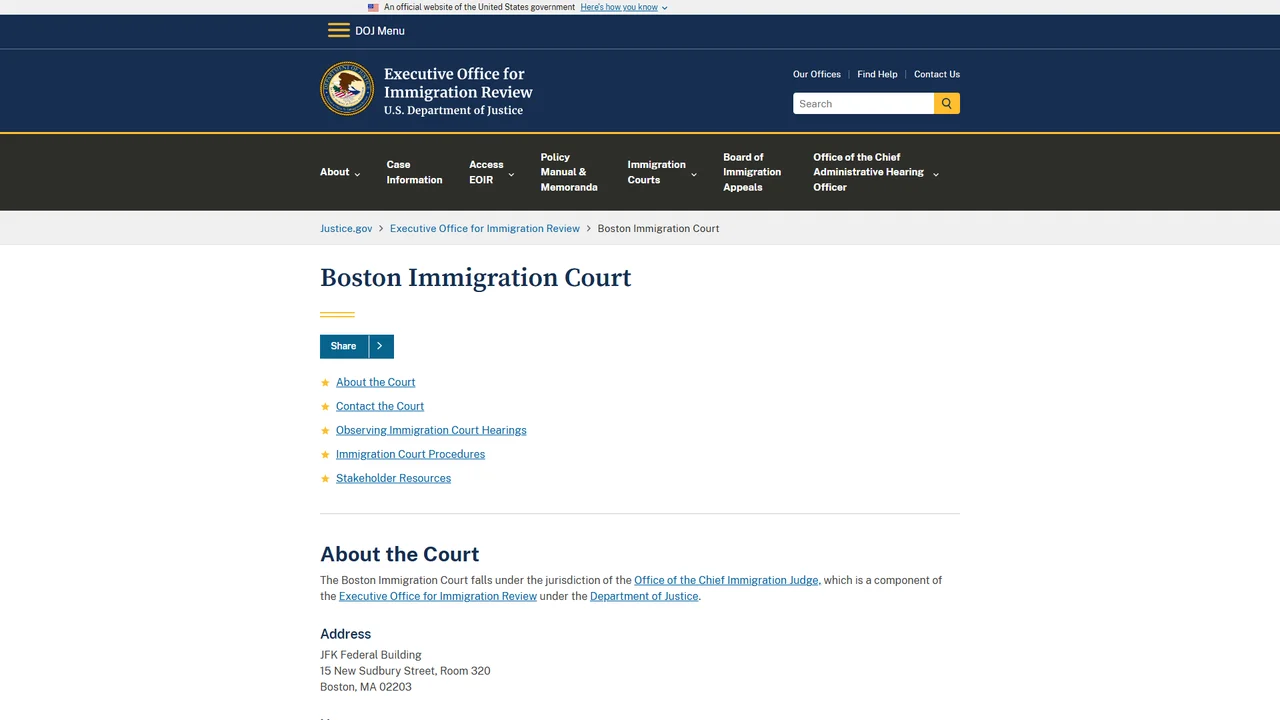This screenshot has width=1280, height=720.
Task: Click the 'About the Court' section heading
Action: (x=400, y=554)
